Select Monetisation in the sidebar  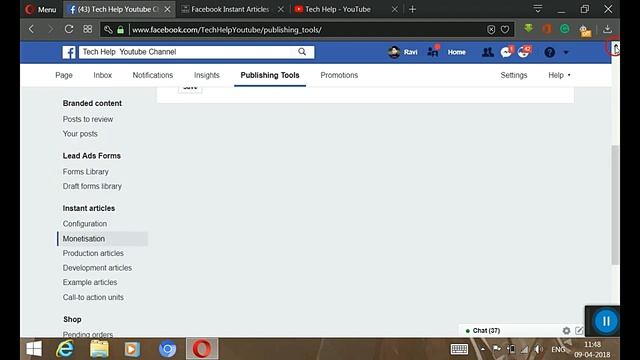[x=102, y=239]
